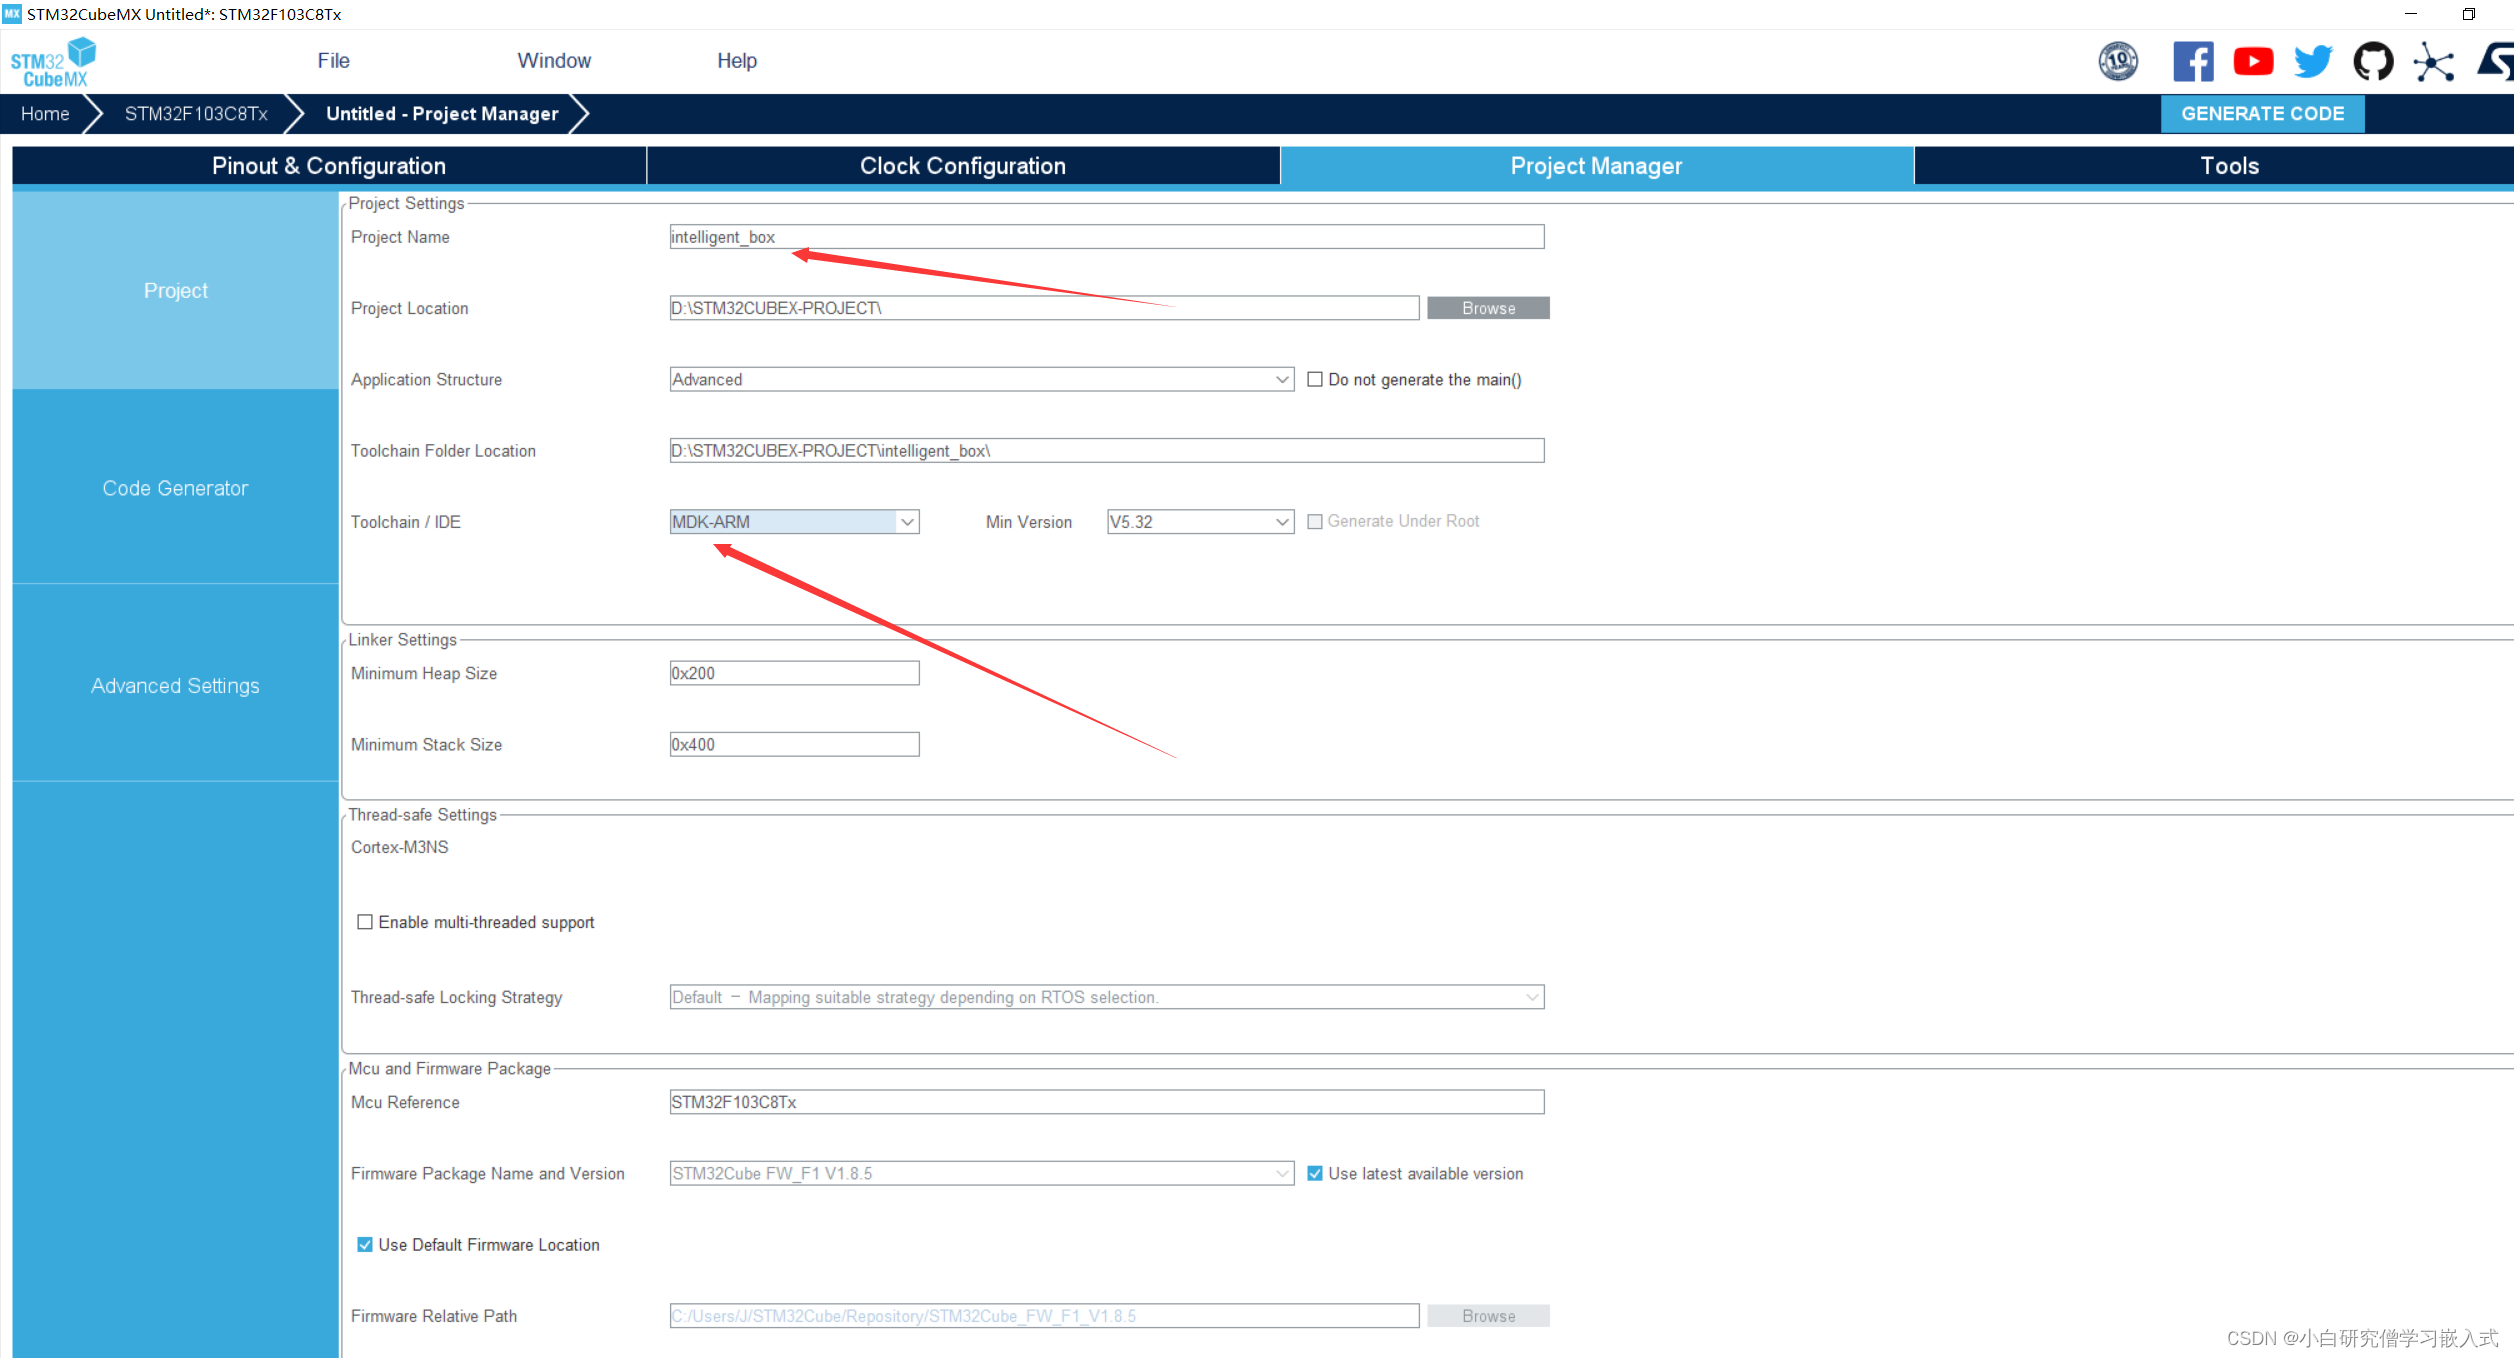
Task: Check Do not generate the main()
Action: (1315, 380)
